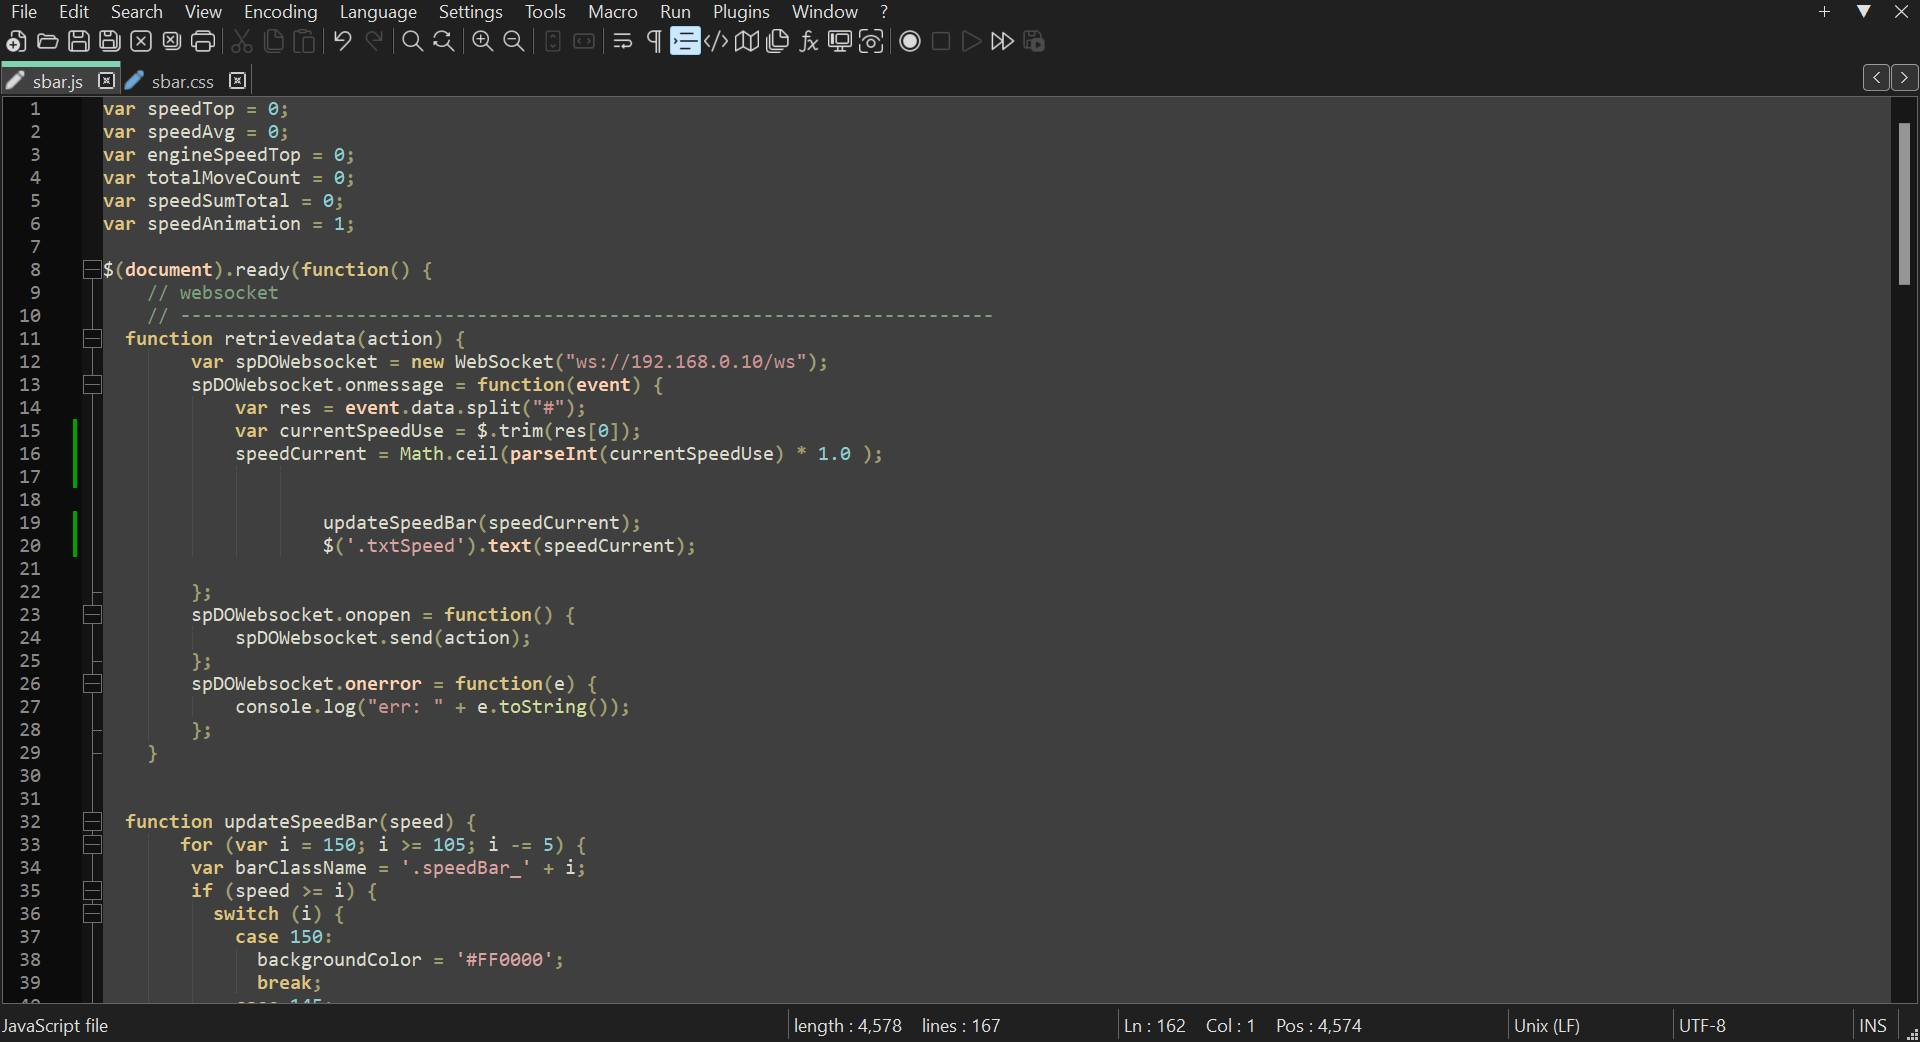1920x1042 pixels.
Task: Start macro recording
Action: click(910, 41)
